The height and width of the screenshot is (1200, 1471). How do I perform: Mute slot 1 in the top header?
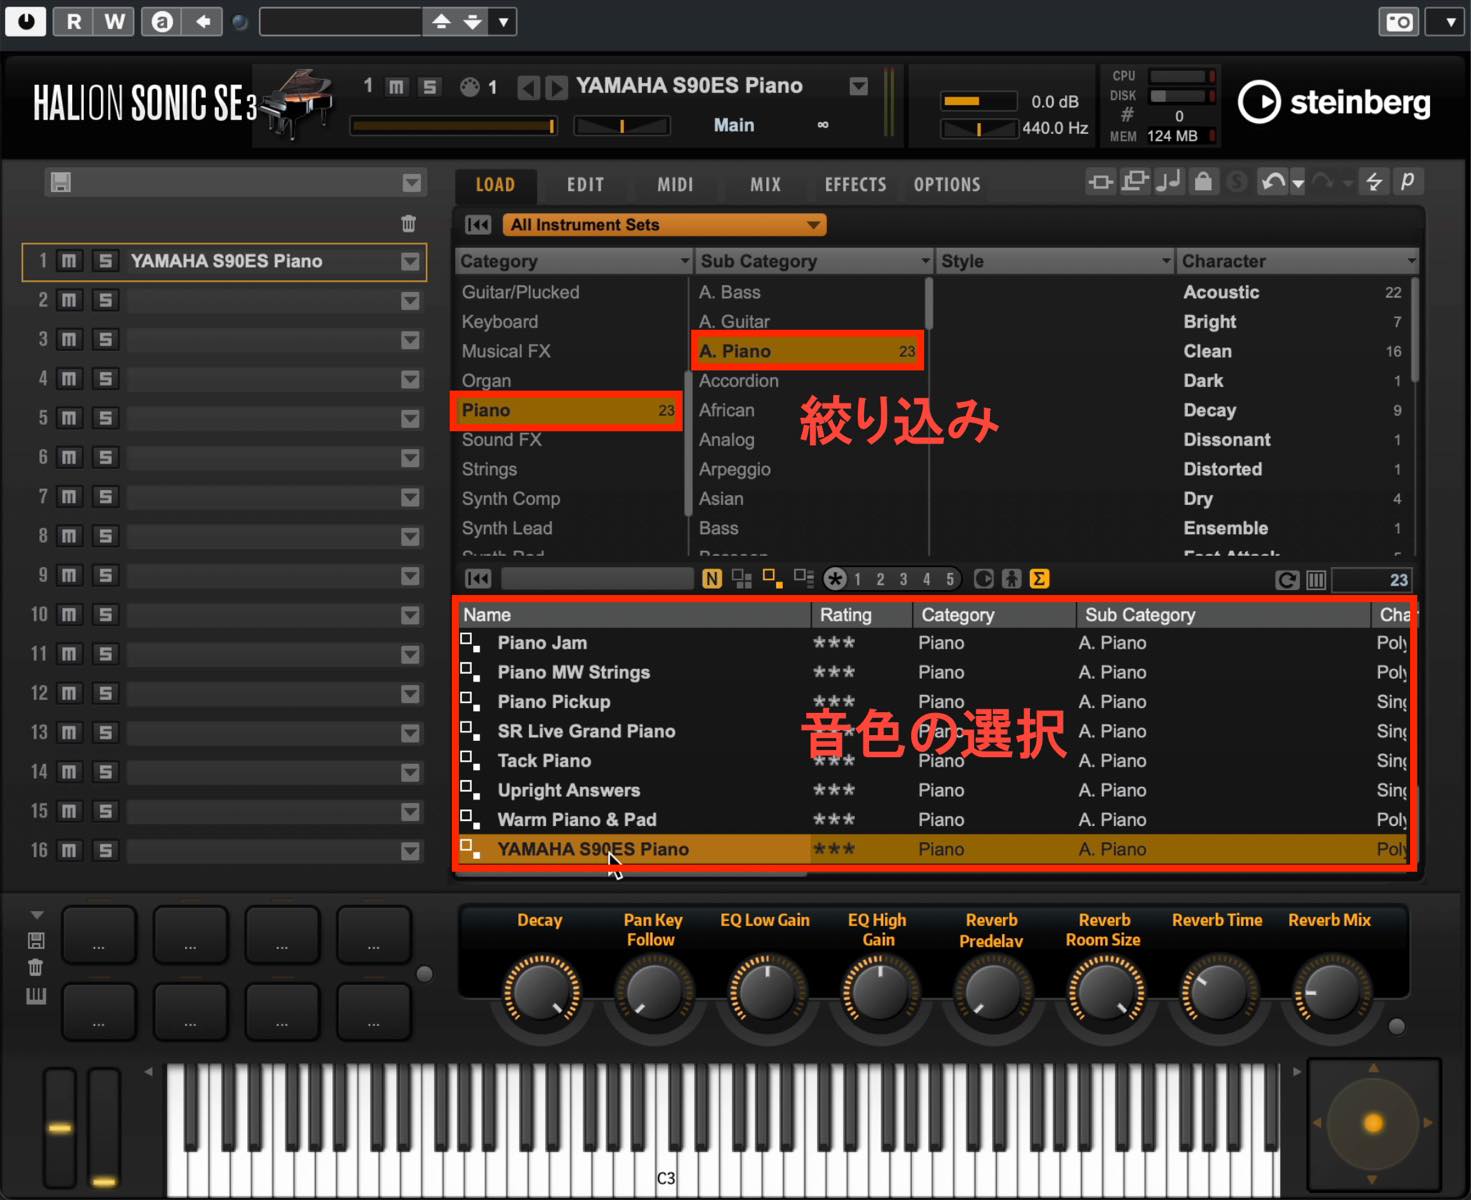click(397, 87)
